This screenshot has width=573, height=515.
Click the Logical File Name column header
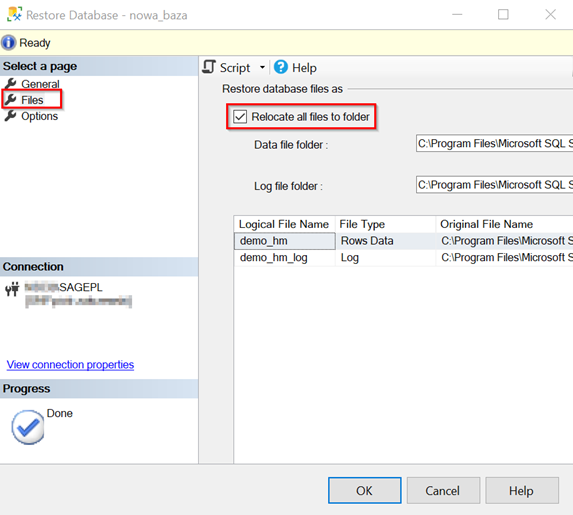click(284, 224)
